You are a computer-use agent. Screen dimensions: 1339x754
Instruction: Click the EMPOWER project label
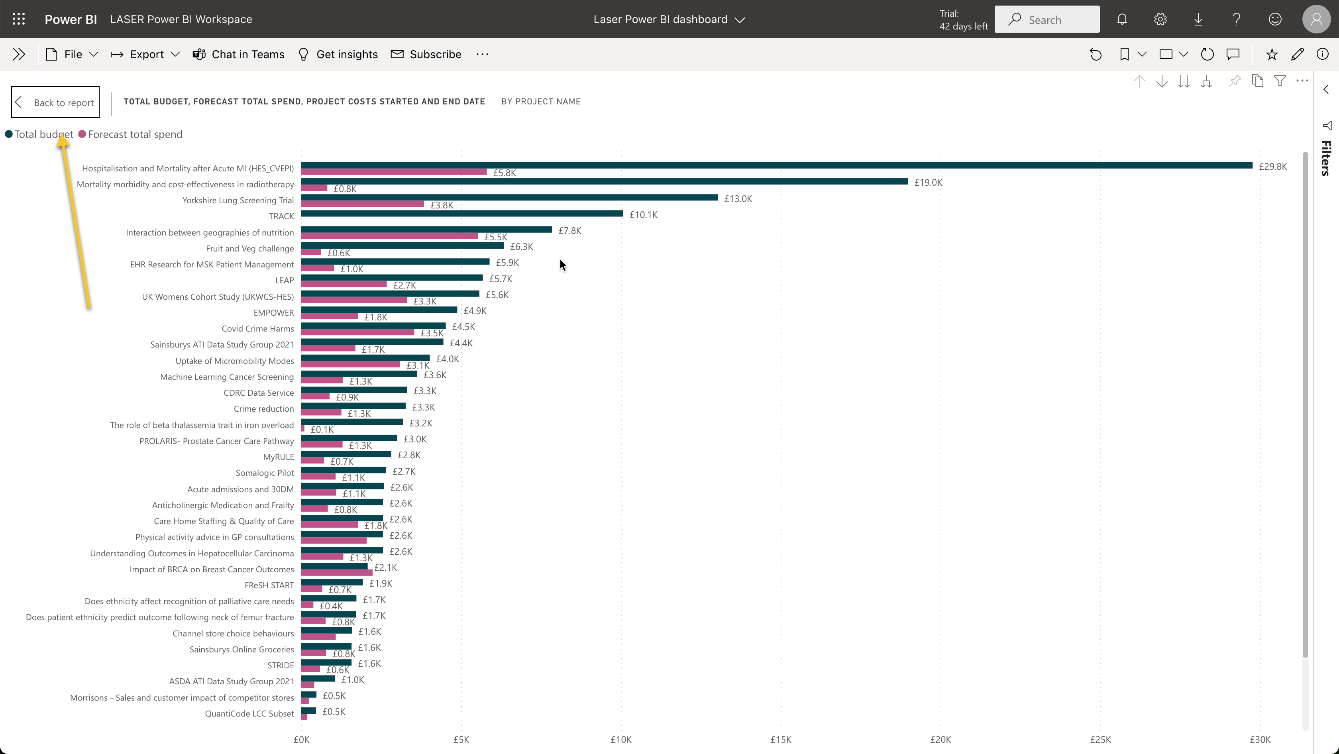click(274, 313)
